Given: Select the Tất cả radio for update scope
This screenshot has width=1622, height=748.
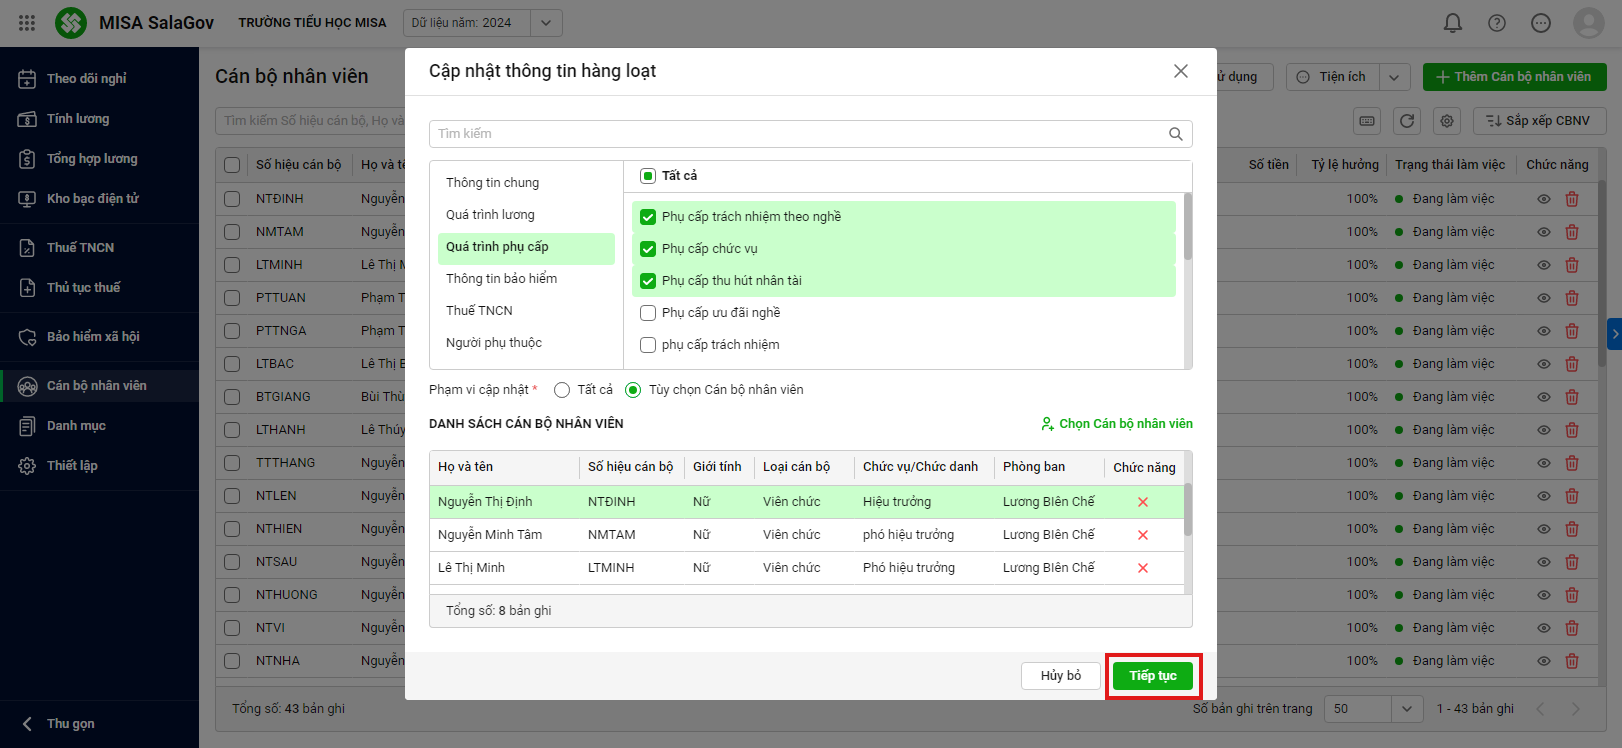Looking at the screenshot, I should pos(562,390).
